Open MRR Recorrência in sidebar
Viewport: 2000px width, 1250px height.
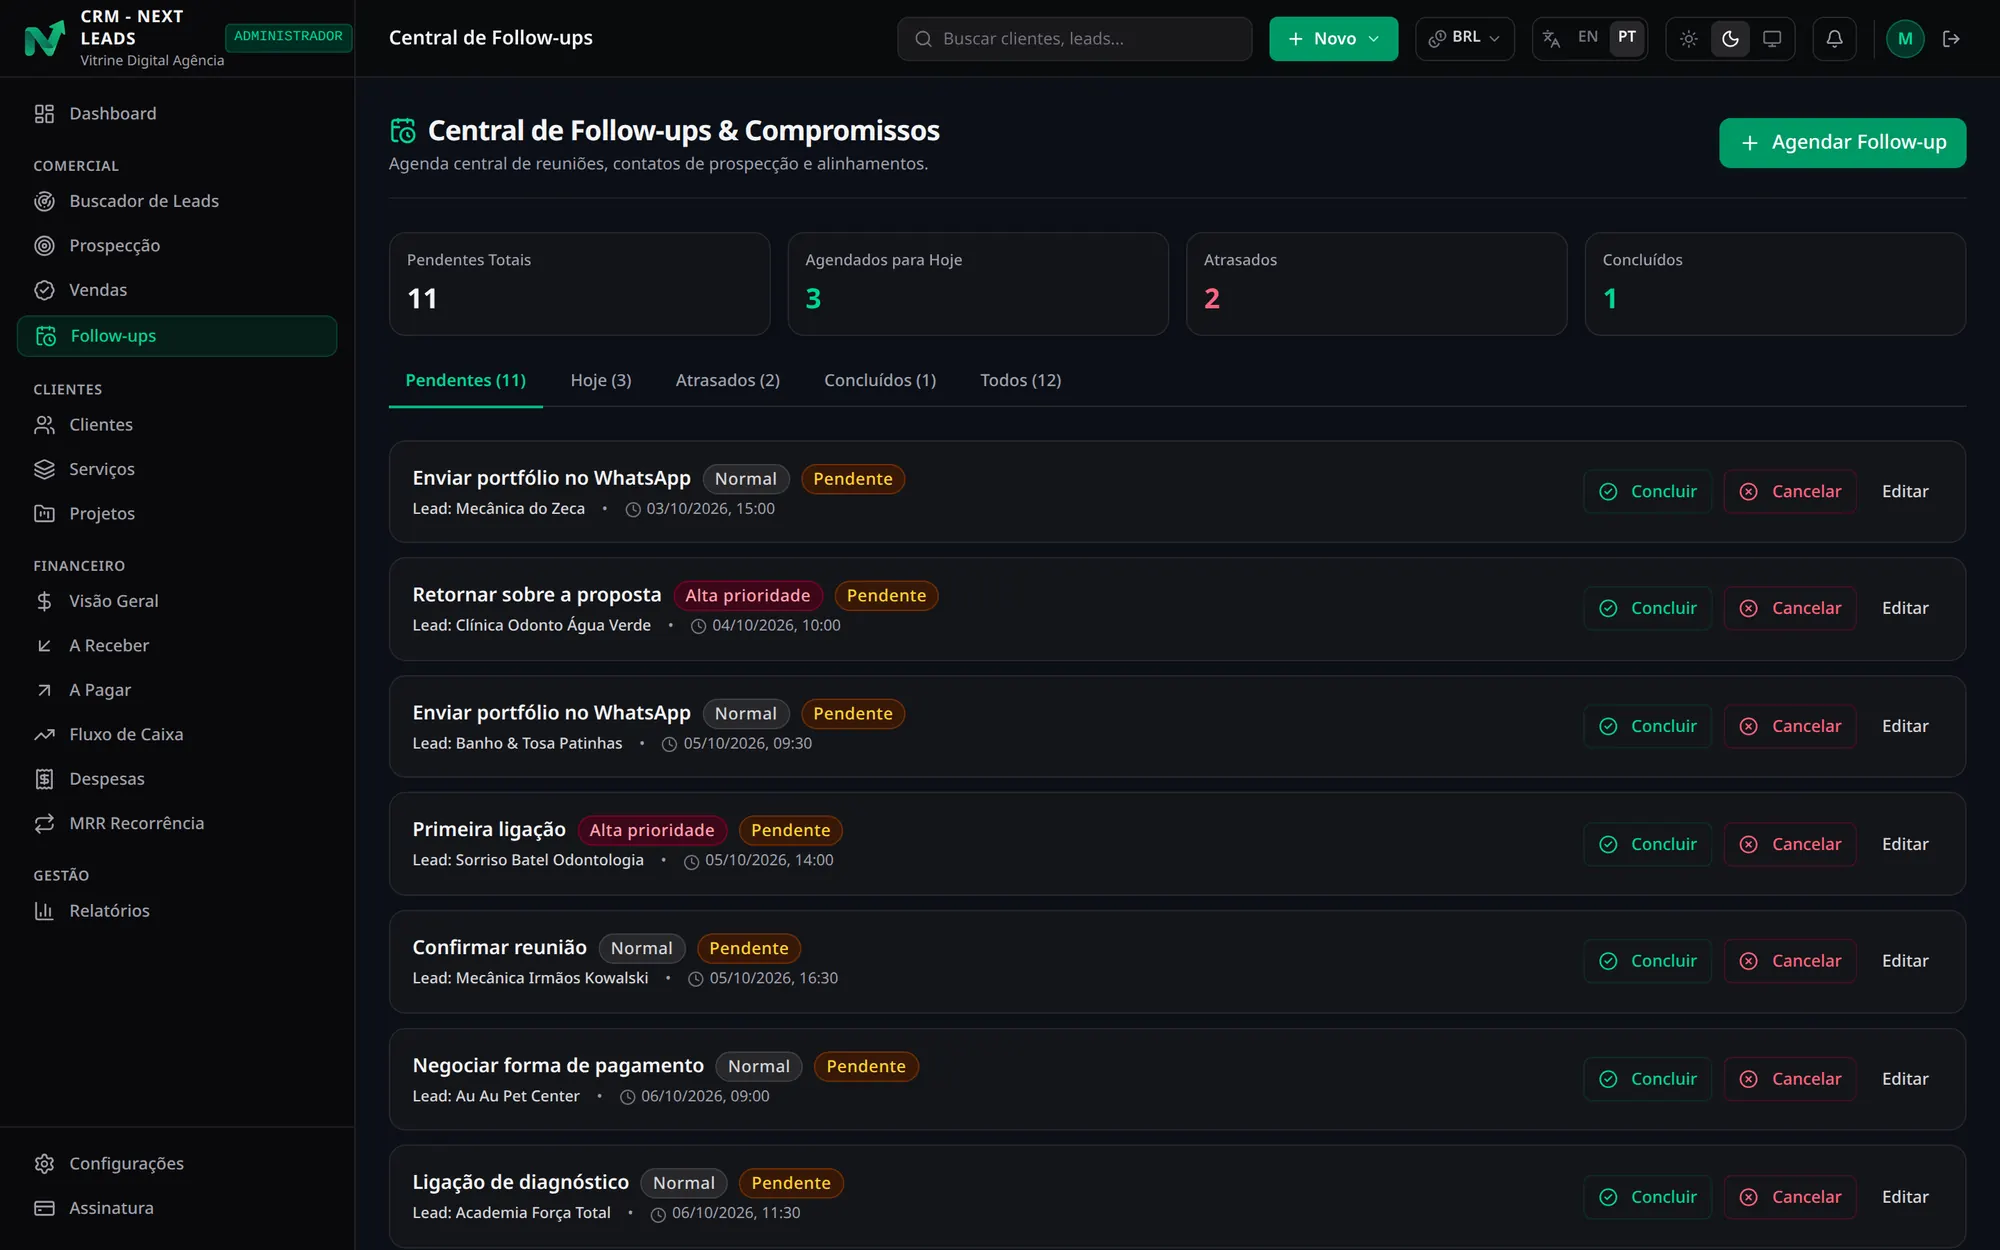click(x=177, y=824)
